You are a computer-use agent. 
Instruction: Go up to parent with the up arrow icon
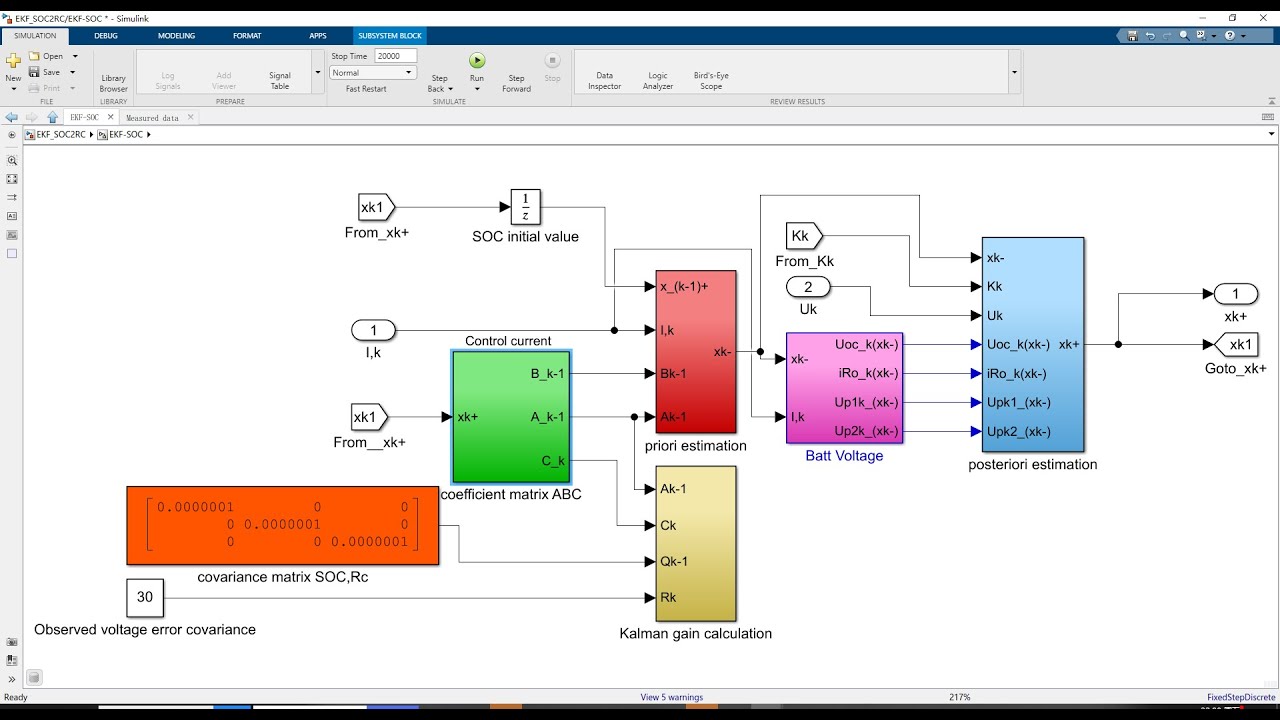click(52, 117)
